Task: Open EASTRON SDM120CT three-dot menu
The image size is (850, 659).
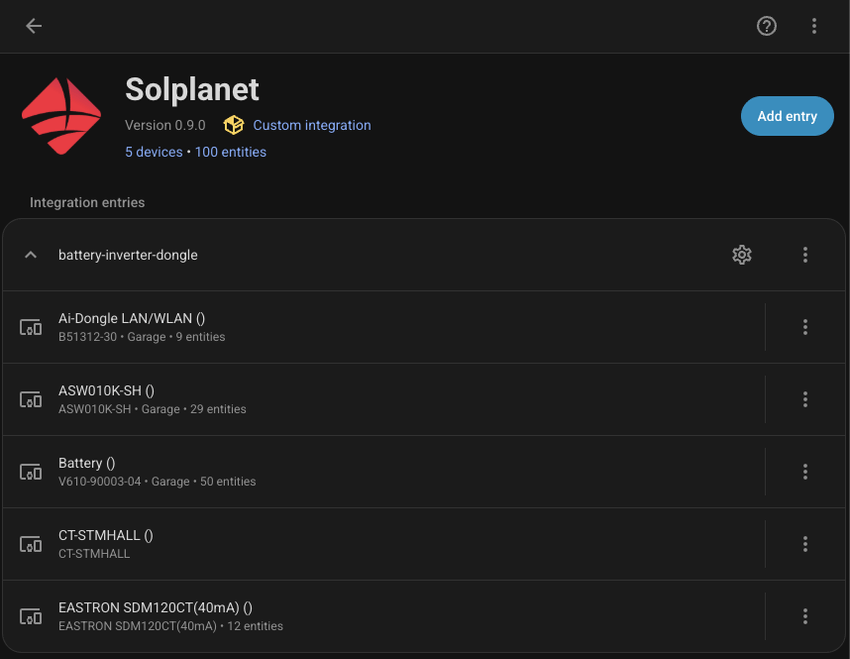Action: 805,616
